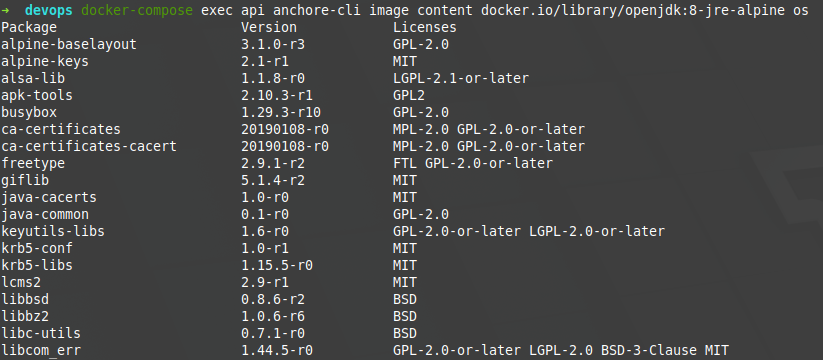Select the alsa-lib package entry
Image resolution: width=823 pixels, height=360 pixels.
pos(33,78)
